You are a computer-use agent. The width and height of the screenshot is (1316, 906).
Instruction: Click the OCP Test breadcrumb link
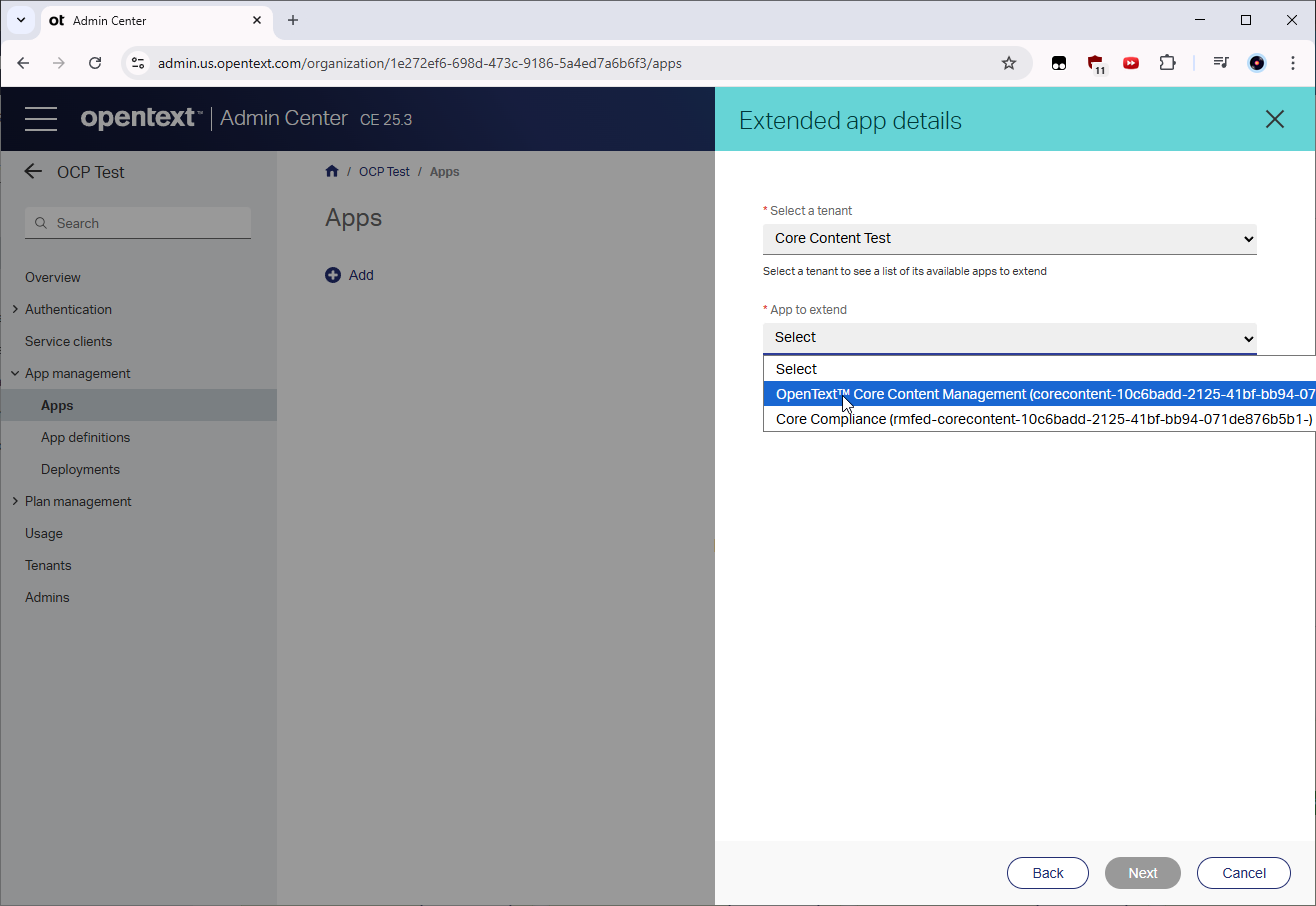(x=384, y=171)
